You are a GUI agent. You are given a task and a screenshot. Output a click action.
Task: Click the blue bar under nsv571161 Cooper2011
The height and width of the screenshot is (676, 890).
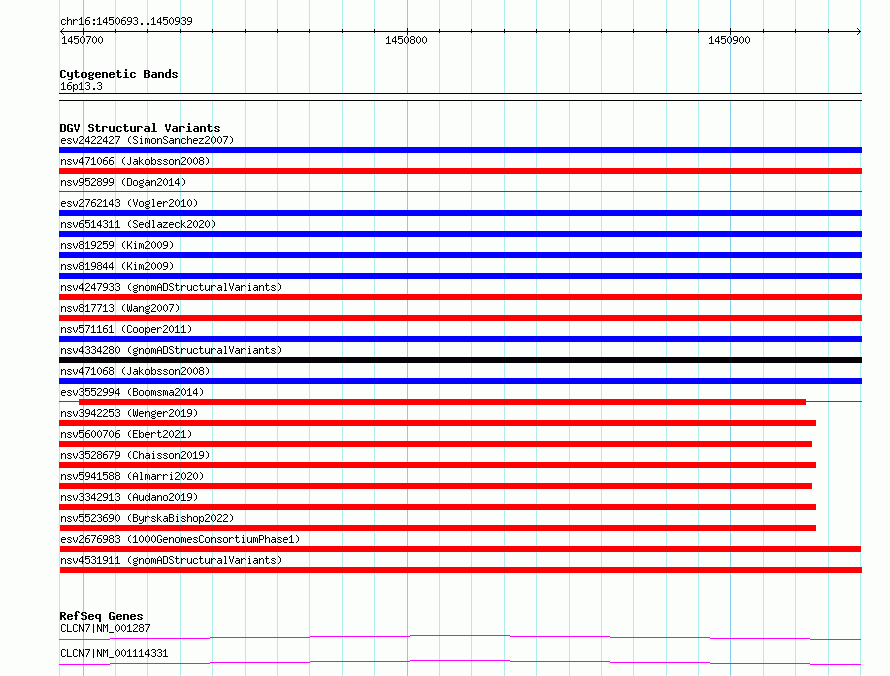coord(460,339)
